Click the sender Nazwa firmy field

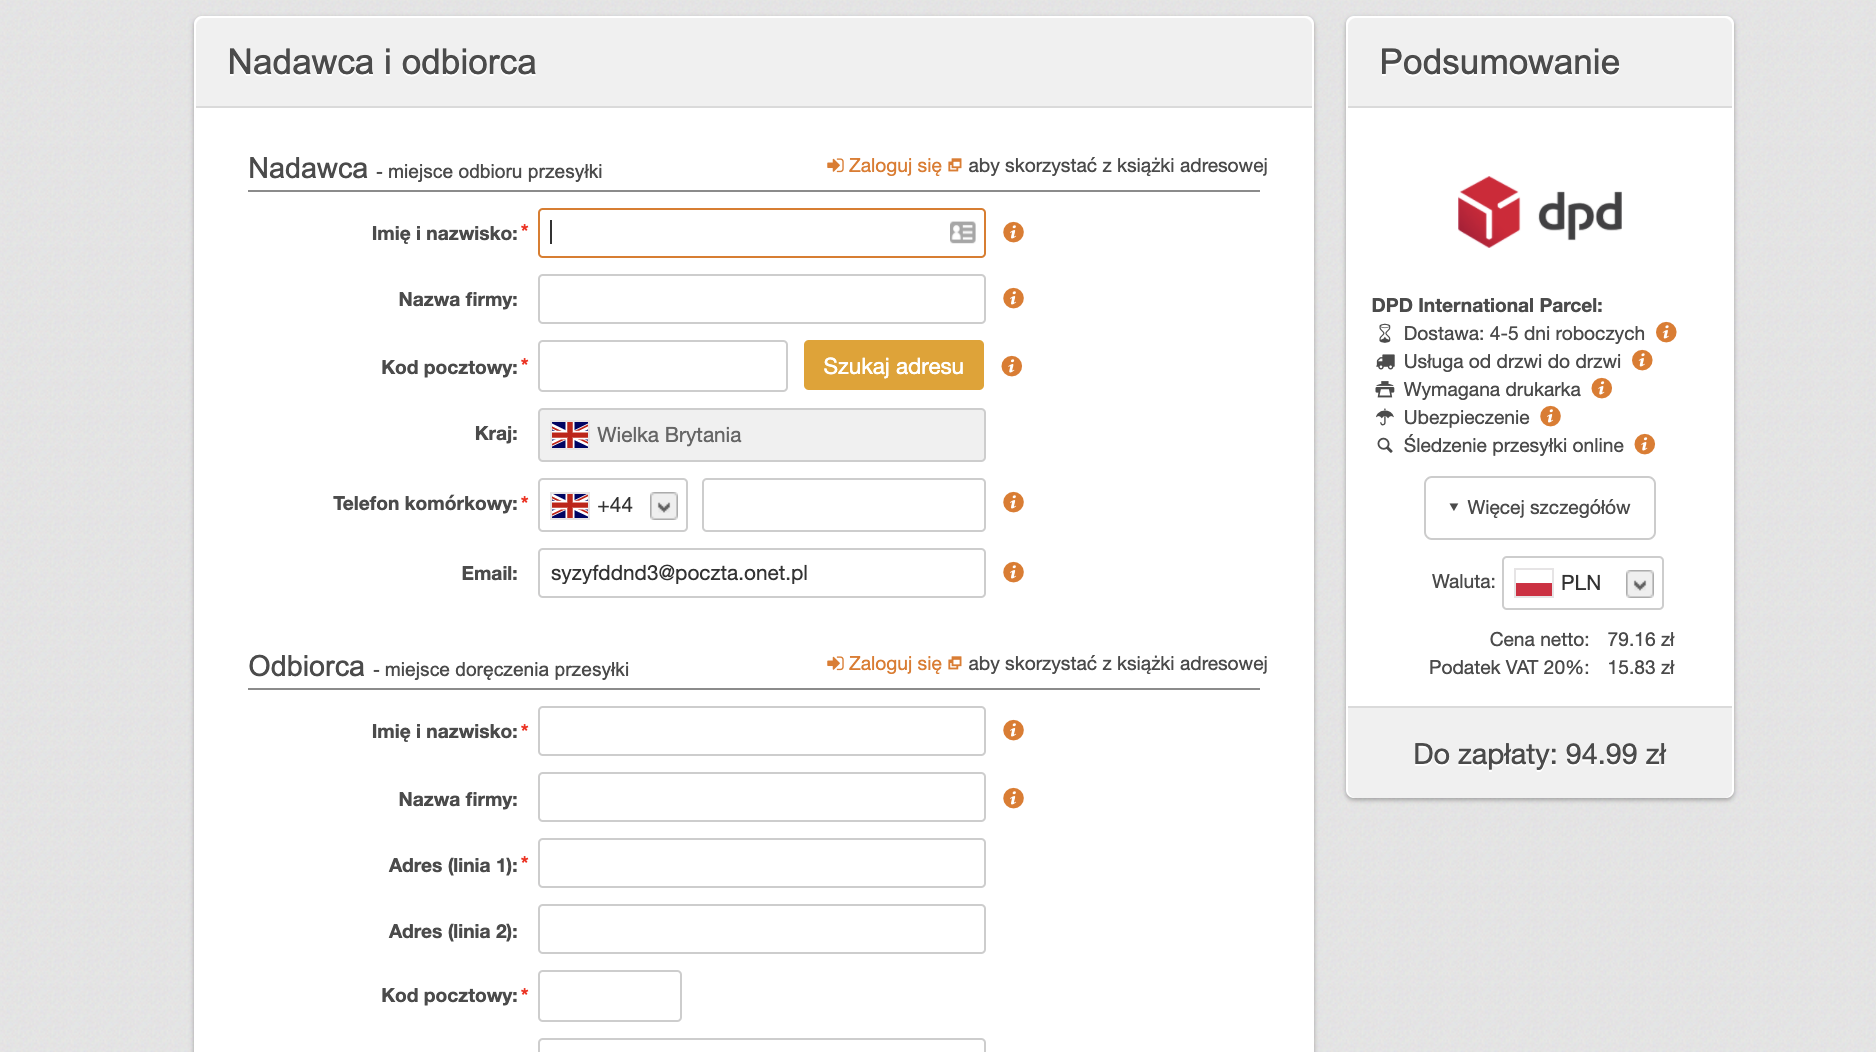point(761,299)
